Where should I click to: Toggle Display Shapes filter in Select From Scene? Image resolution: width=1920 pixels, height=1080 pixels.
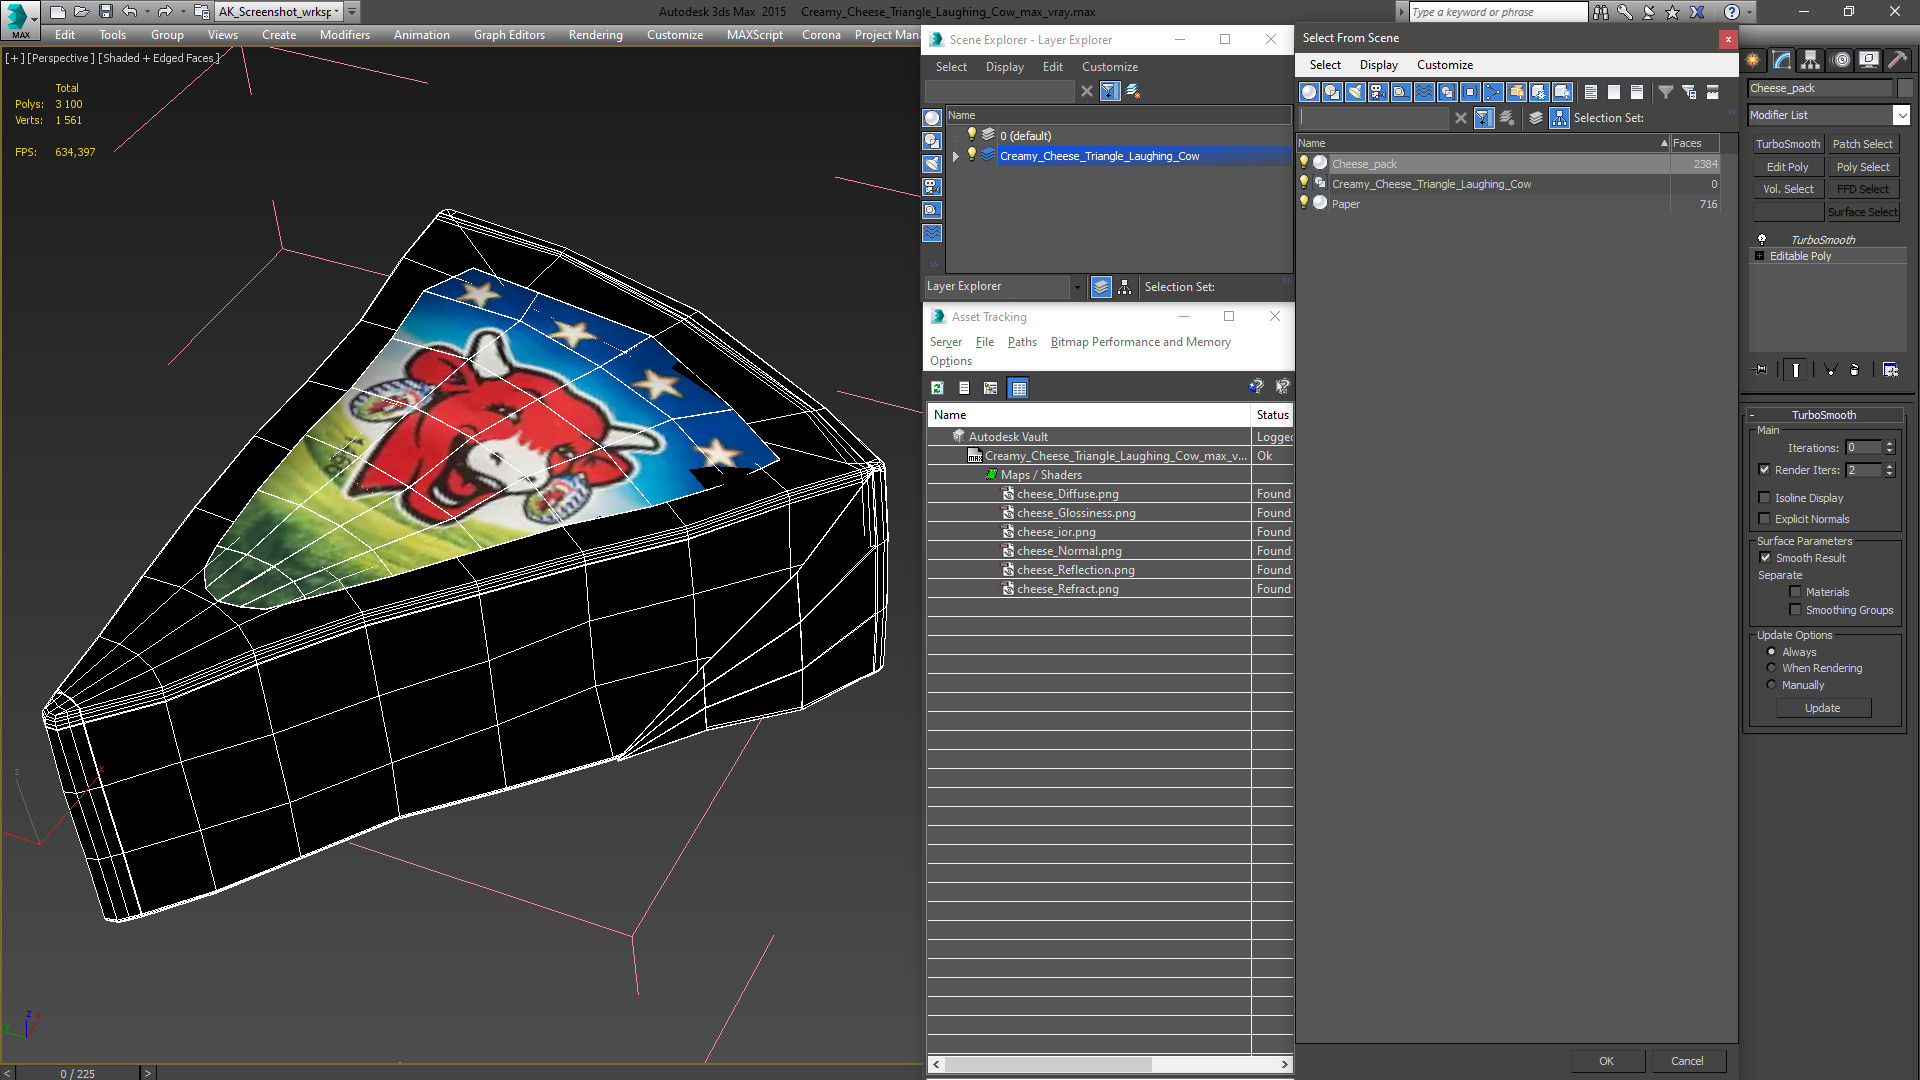pos(1332,92)
